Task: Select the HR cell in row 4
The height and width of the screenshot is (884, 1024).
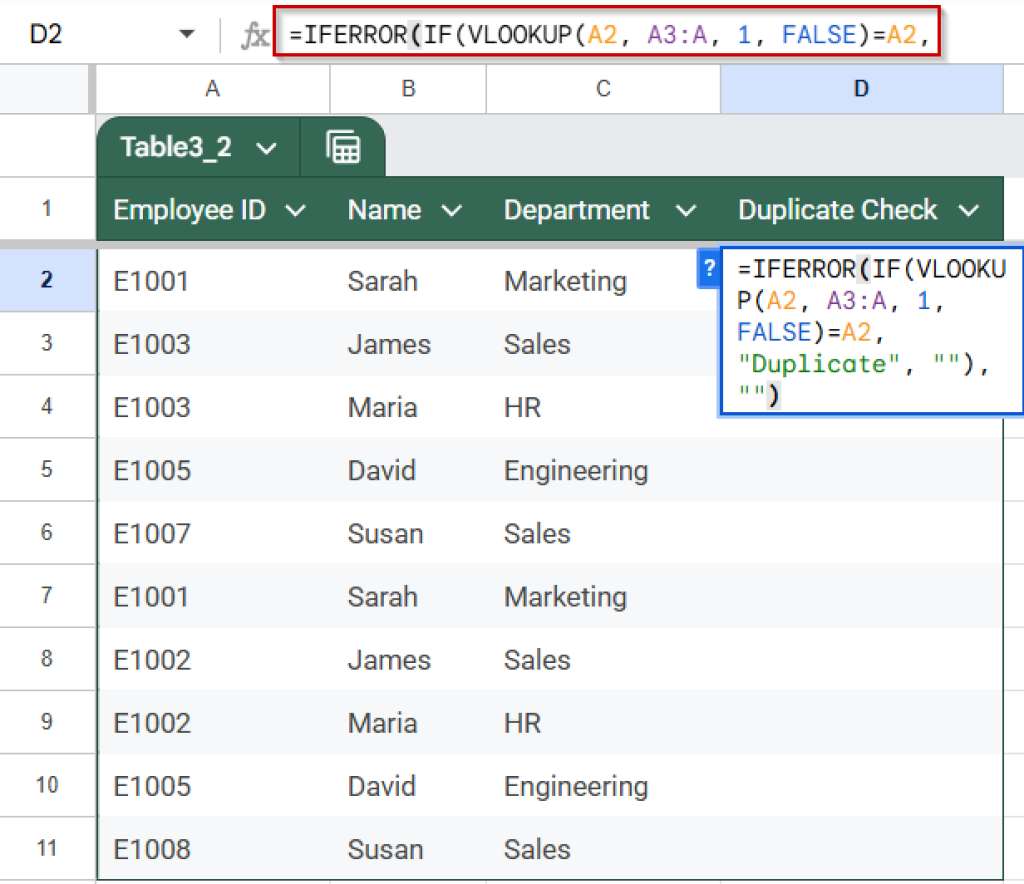Action: coord(521,407)
